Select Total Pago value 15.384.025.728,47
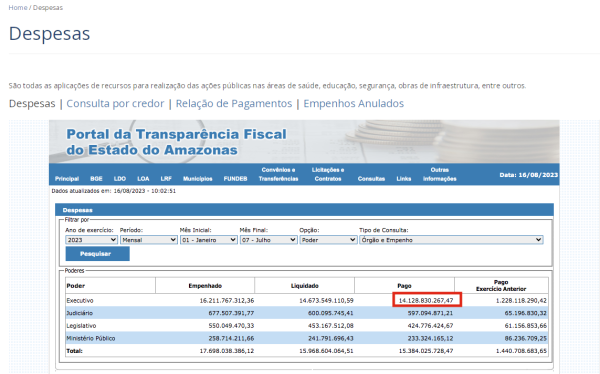 click(x=426, y=351)
